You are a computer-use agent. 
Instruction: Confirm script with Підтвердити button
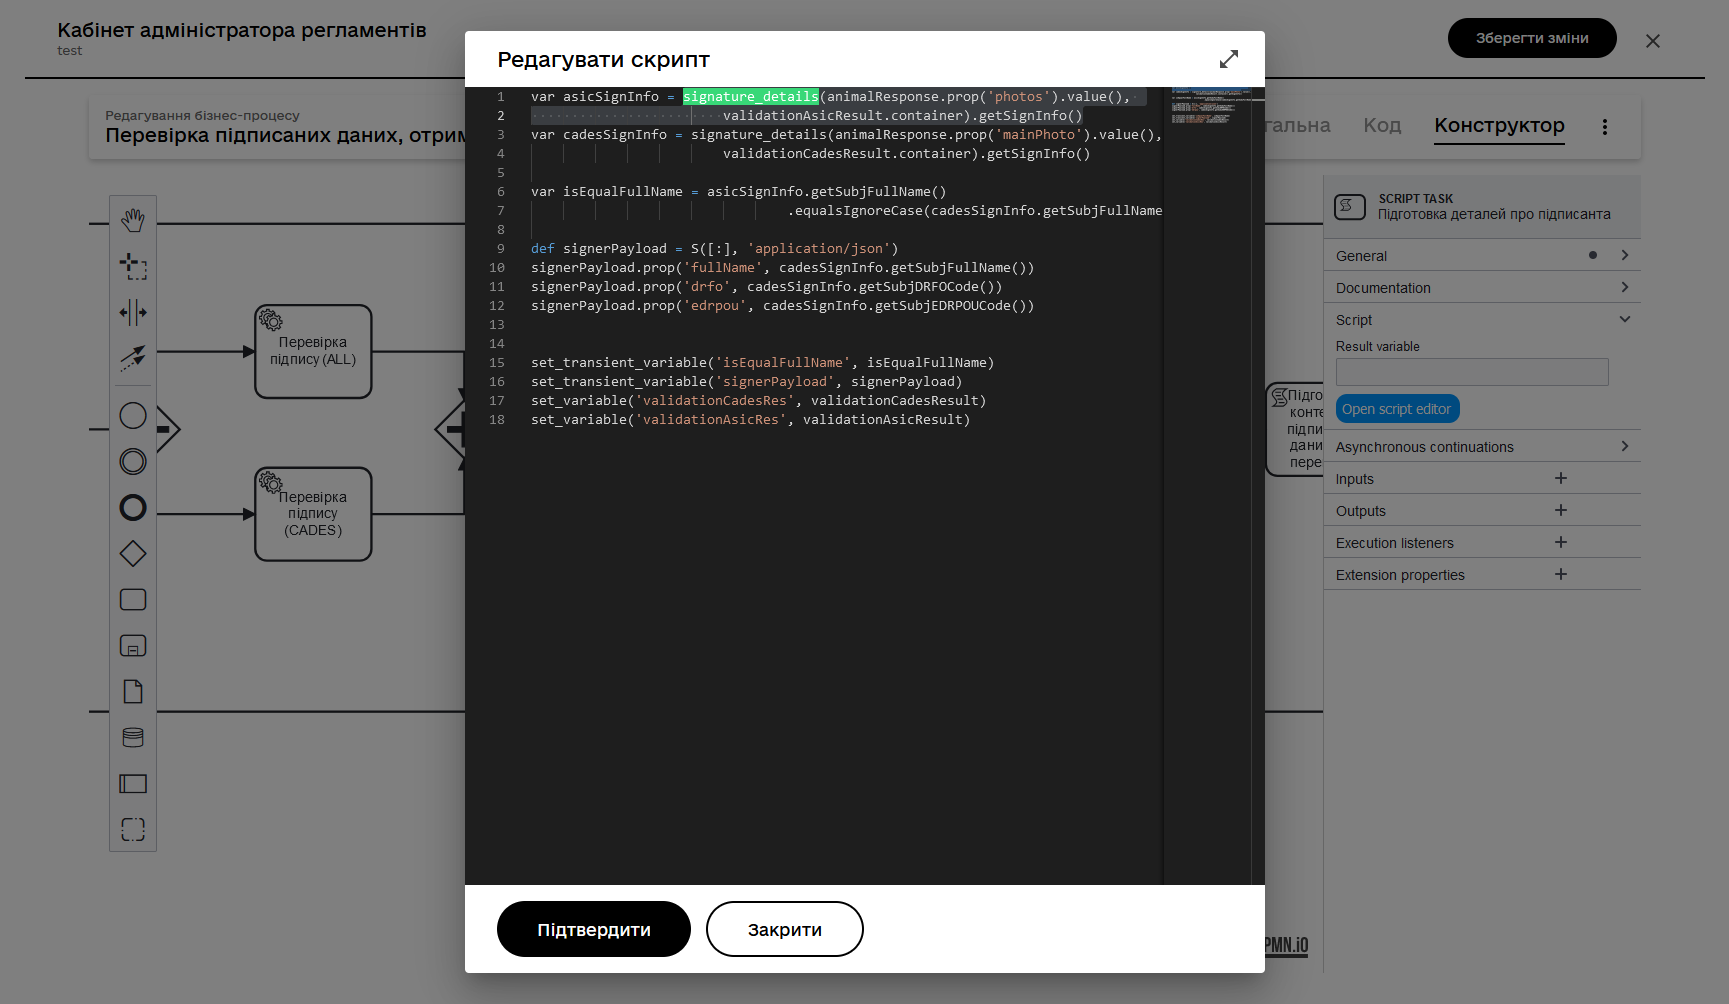594,929
